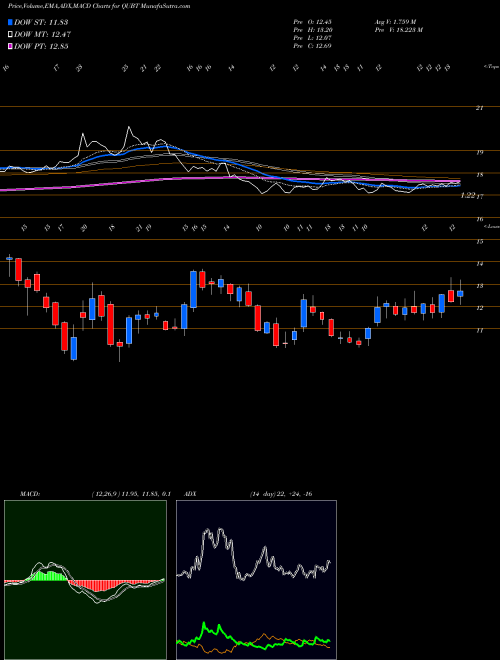Click the 11 price axis label

click(479, 330)
